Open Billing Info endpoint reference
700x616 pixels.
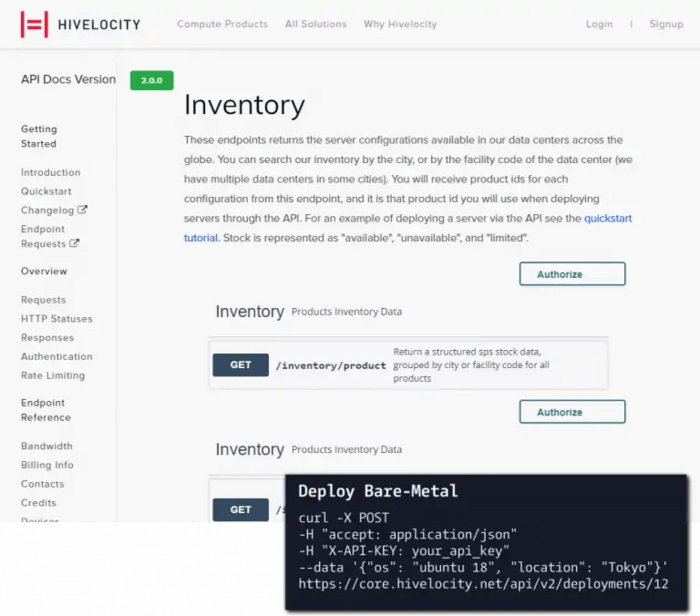[x=47, y=465]
